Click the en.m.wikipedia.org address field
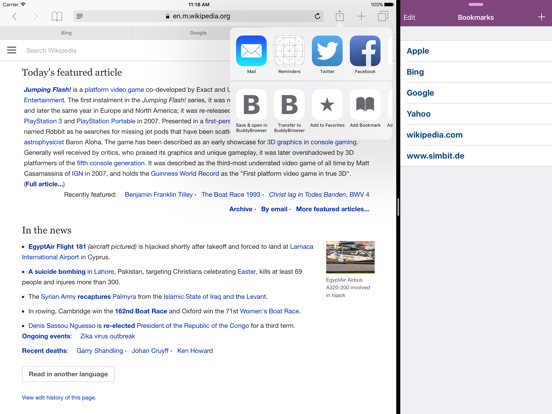 199,16
